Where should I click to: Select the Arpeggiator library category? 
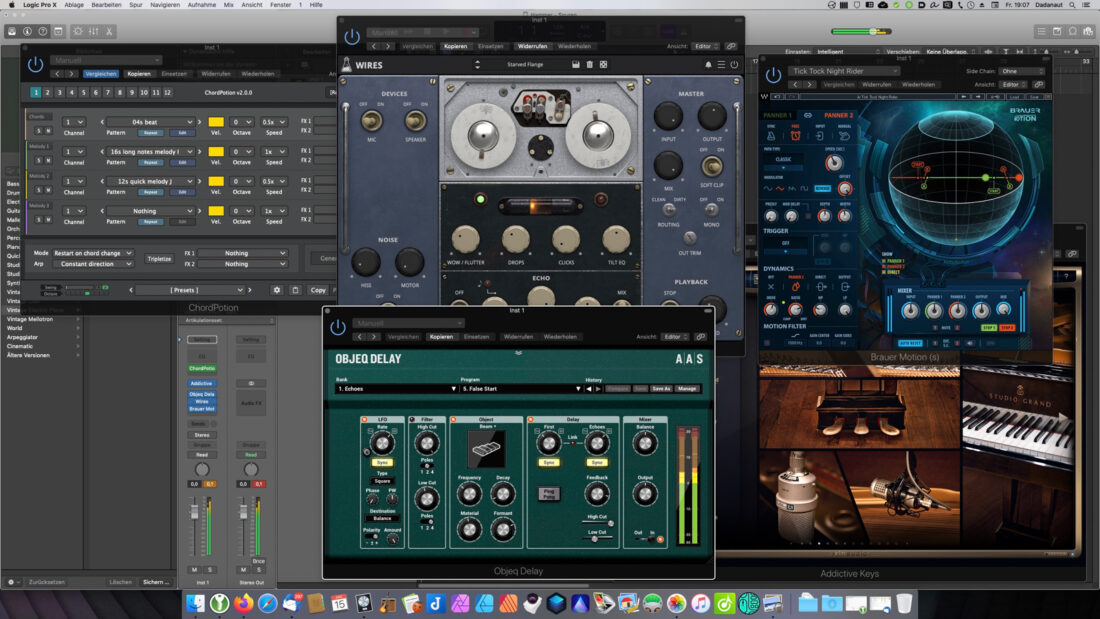[x=22, y=338]
